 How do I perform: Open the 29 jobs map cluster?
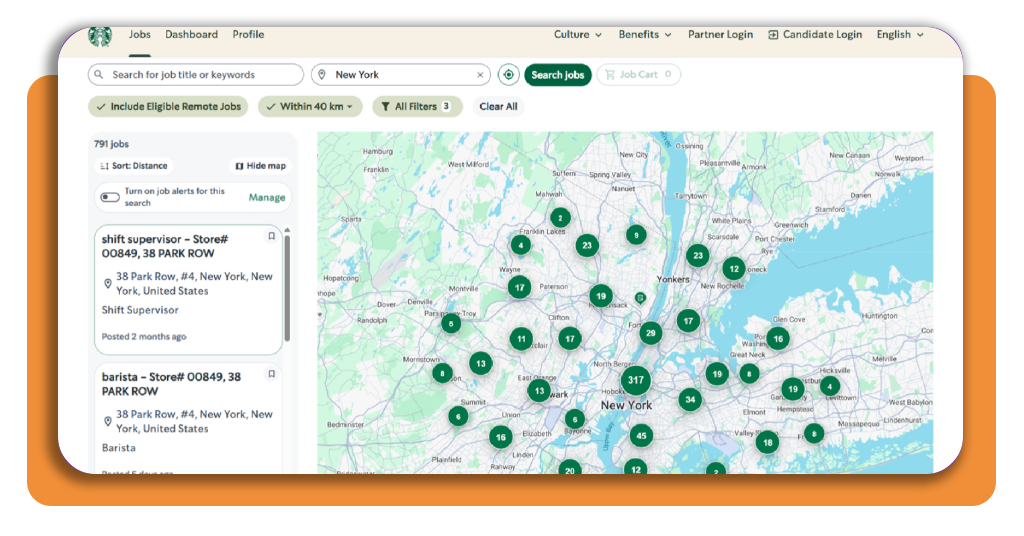pyautogui.click(x=650, y=333)
